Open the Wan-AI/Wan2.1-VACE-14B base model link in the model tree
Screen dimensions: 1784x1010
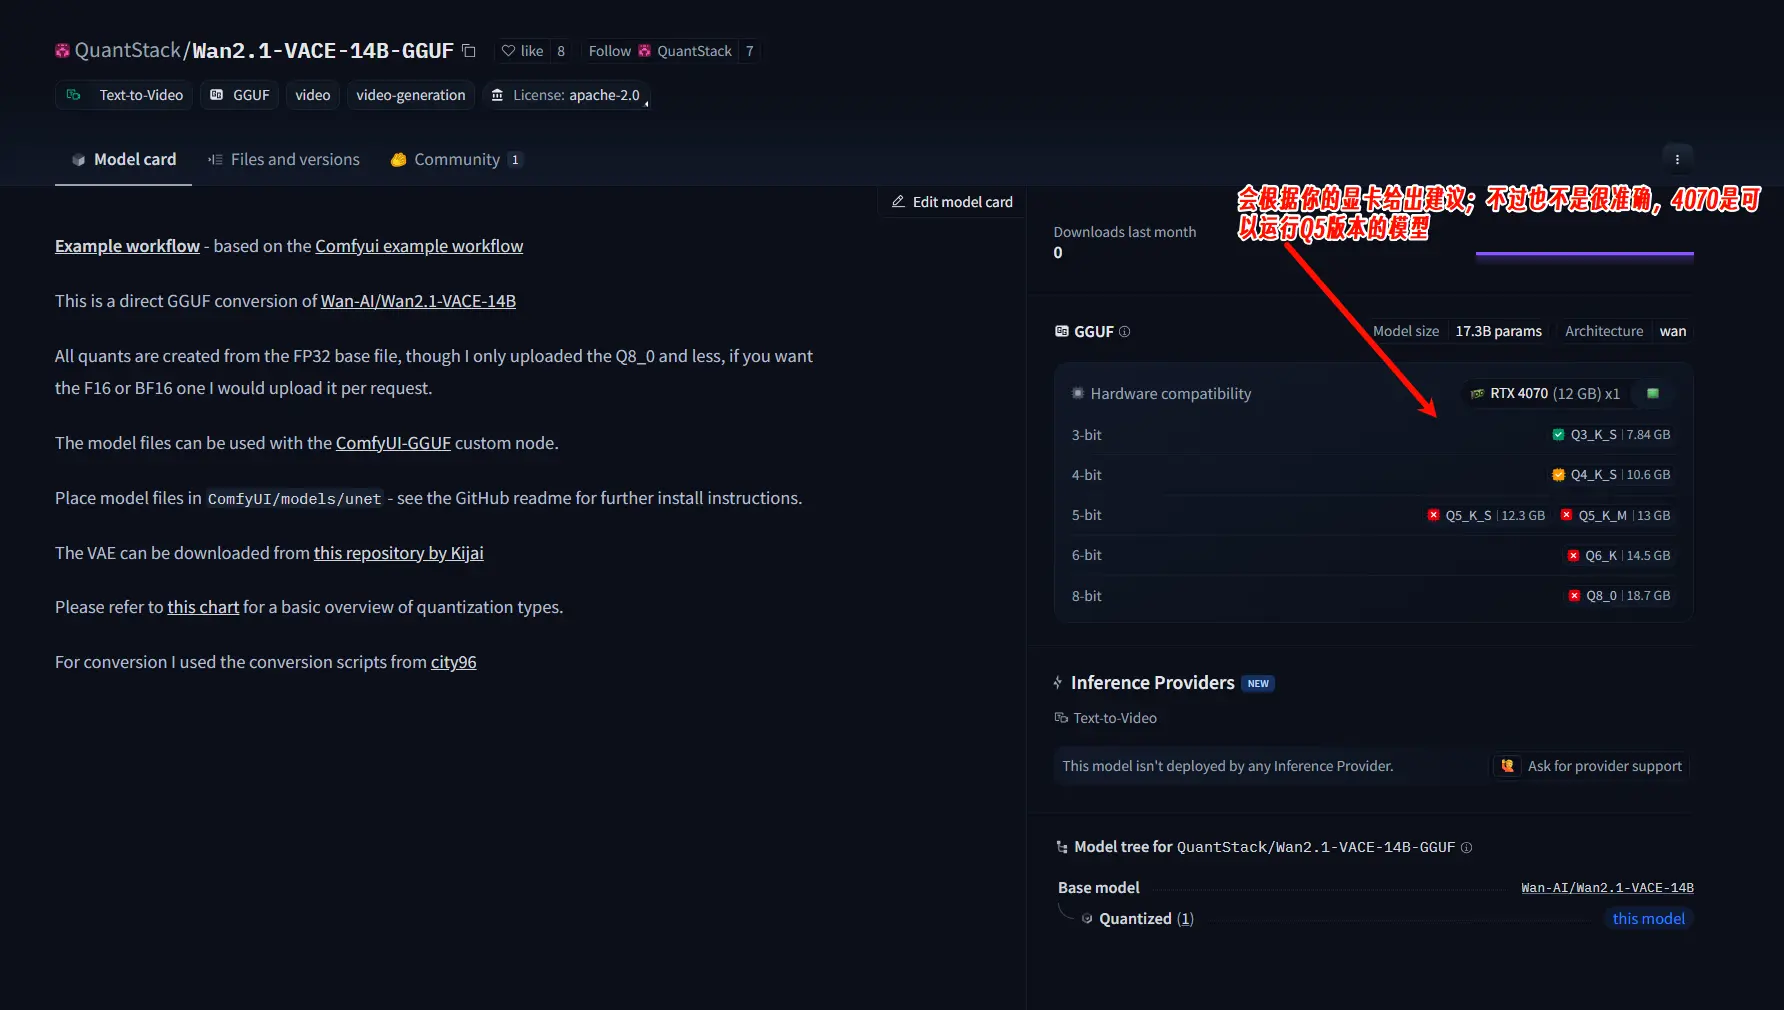pos(1607,888)
